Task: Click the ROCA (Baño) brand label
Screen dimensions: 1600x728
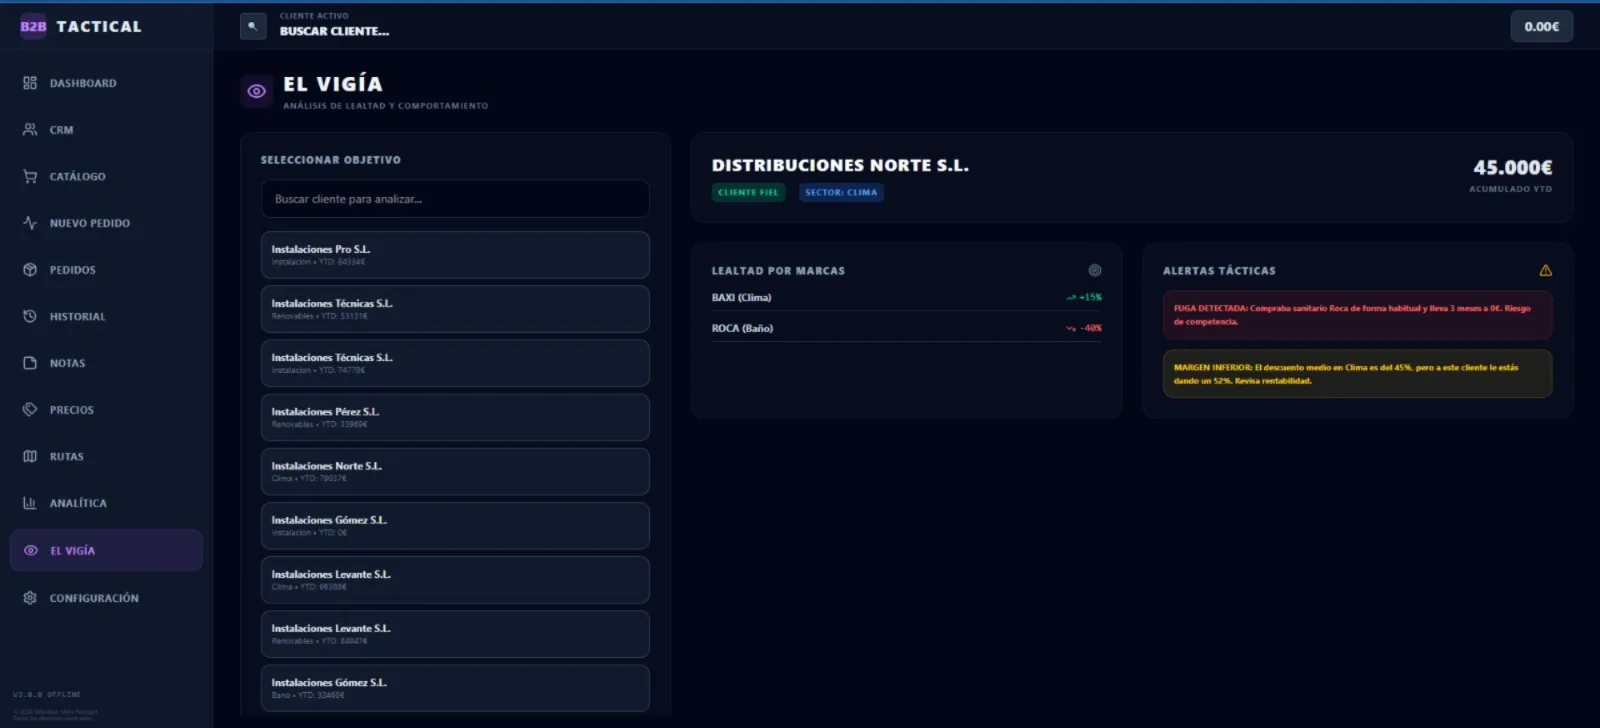Action: [x=742, y=328]
